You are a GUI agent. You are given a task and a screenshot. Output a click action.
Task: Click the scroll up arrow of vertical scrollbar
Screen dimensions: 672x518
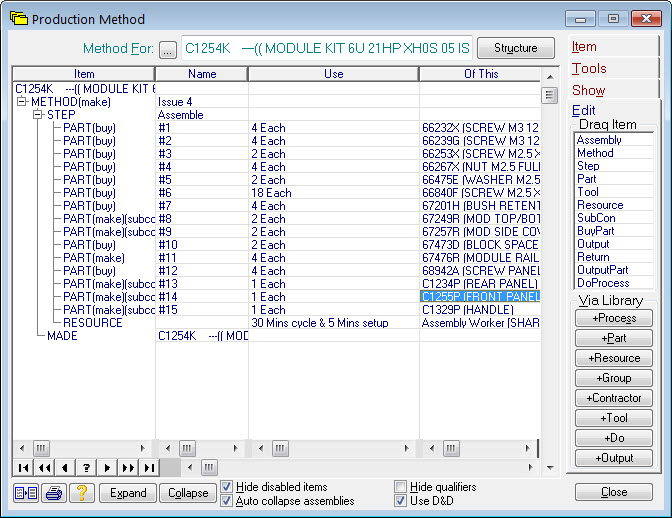(550, 77)
